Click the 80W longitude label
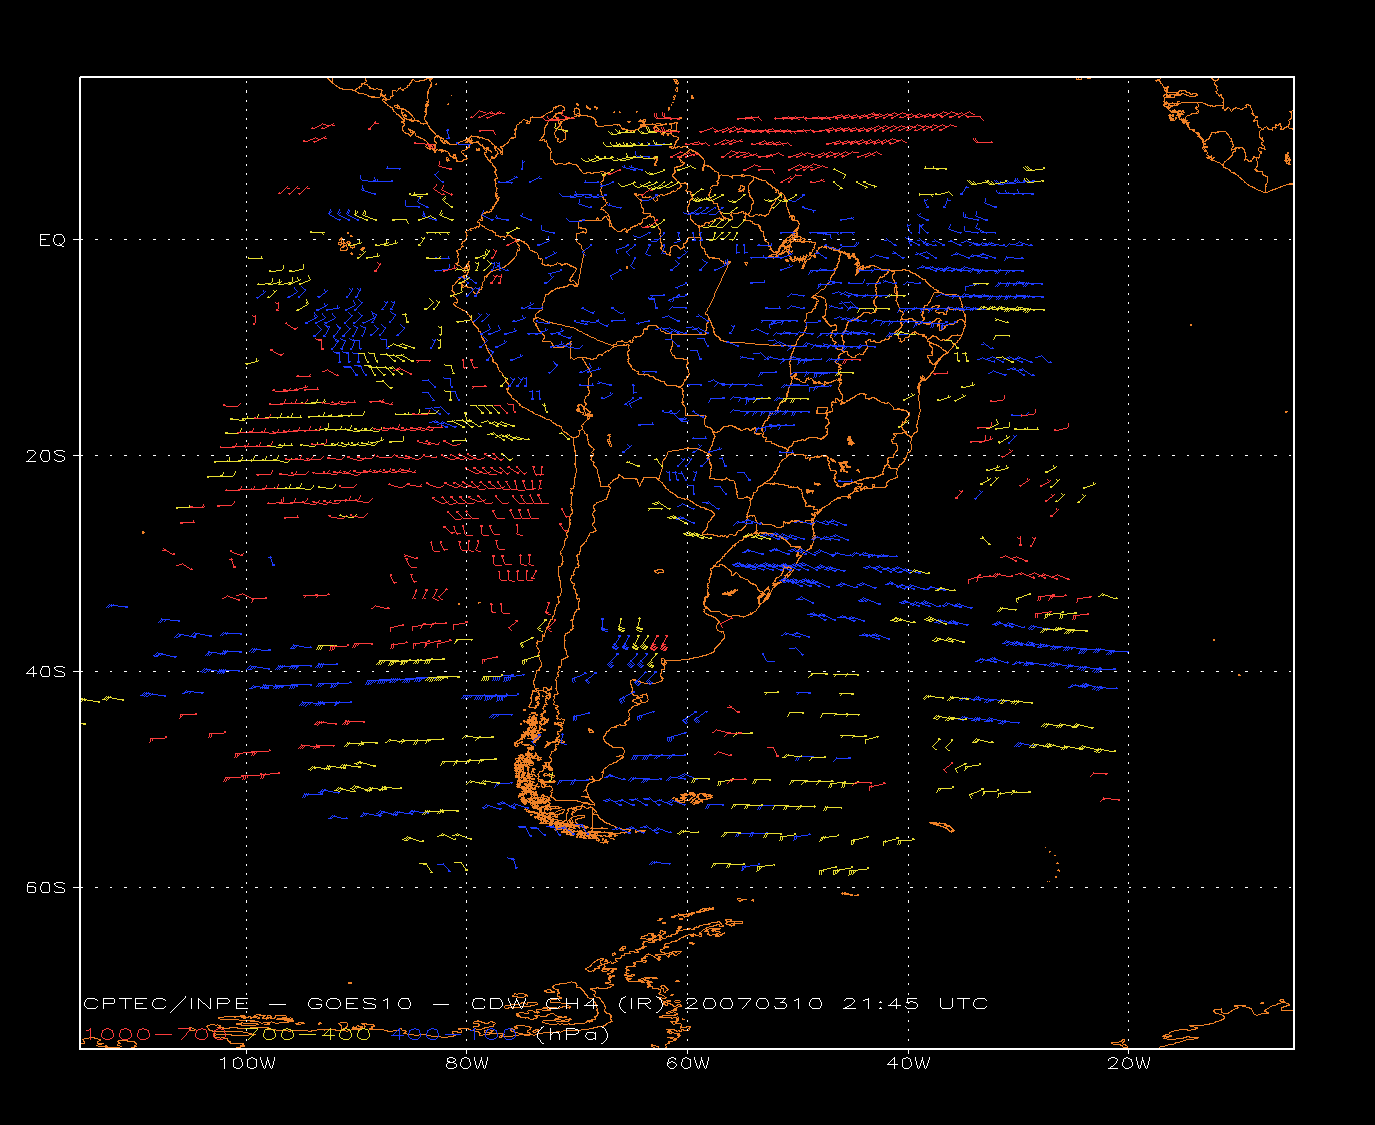Screen dimensions: 1375x1125 tap(467, 1063)
